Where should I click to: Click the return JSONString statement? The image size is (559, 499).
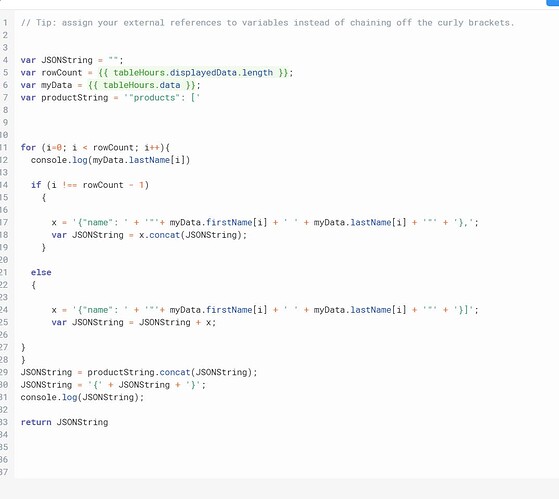coord(64,422)
